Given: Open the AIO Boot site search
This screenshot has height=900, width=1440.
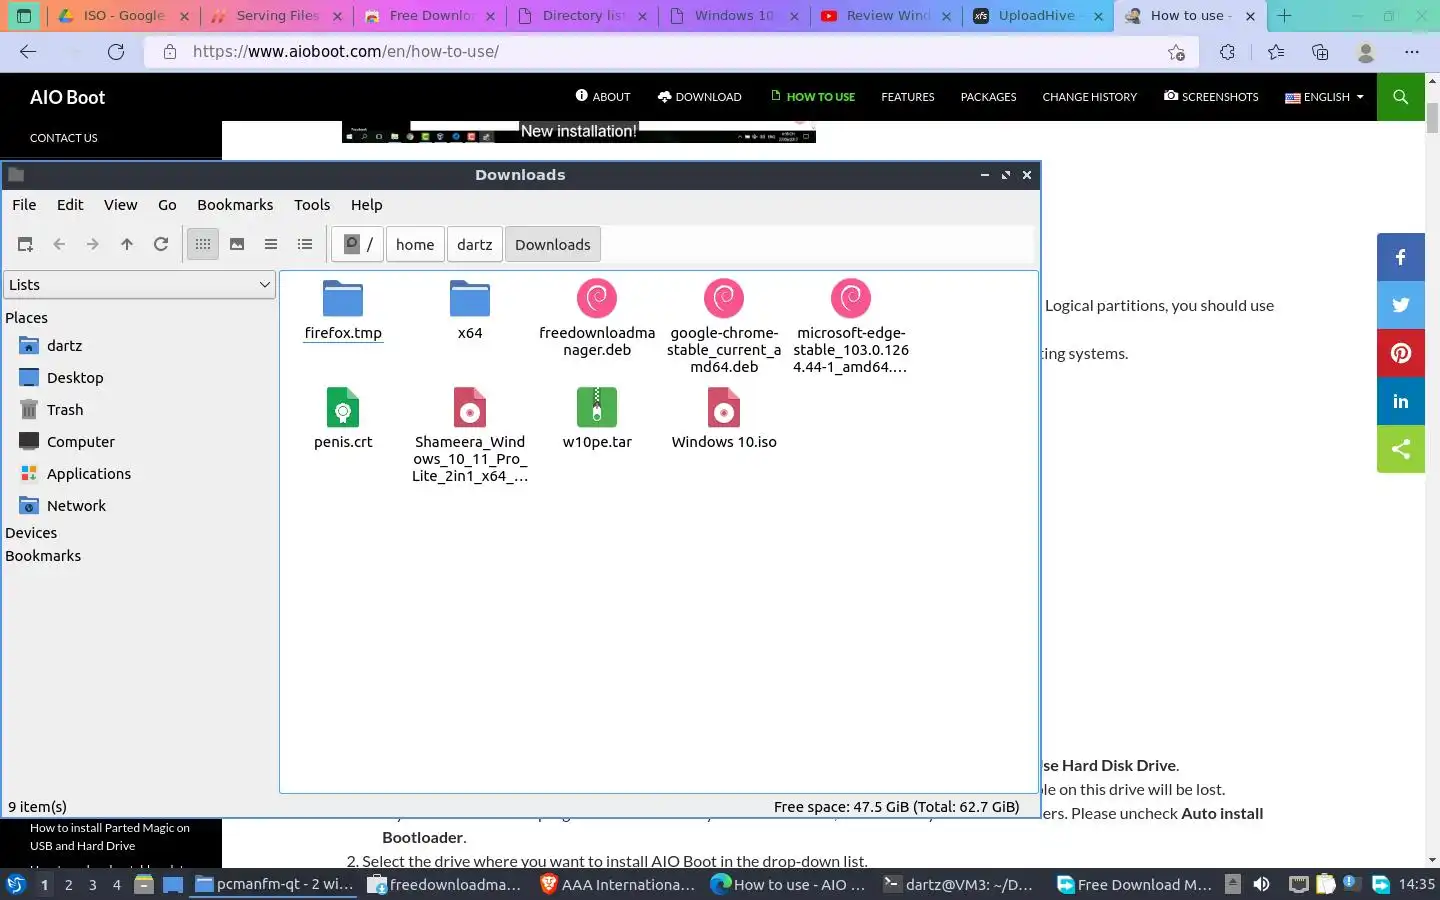Looking at the screenshot, I should click(1400, 97).
